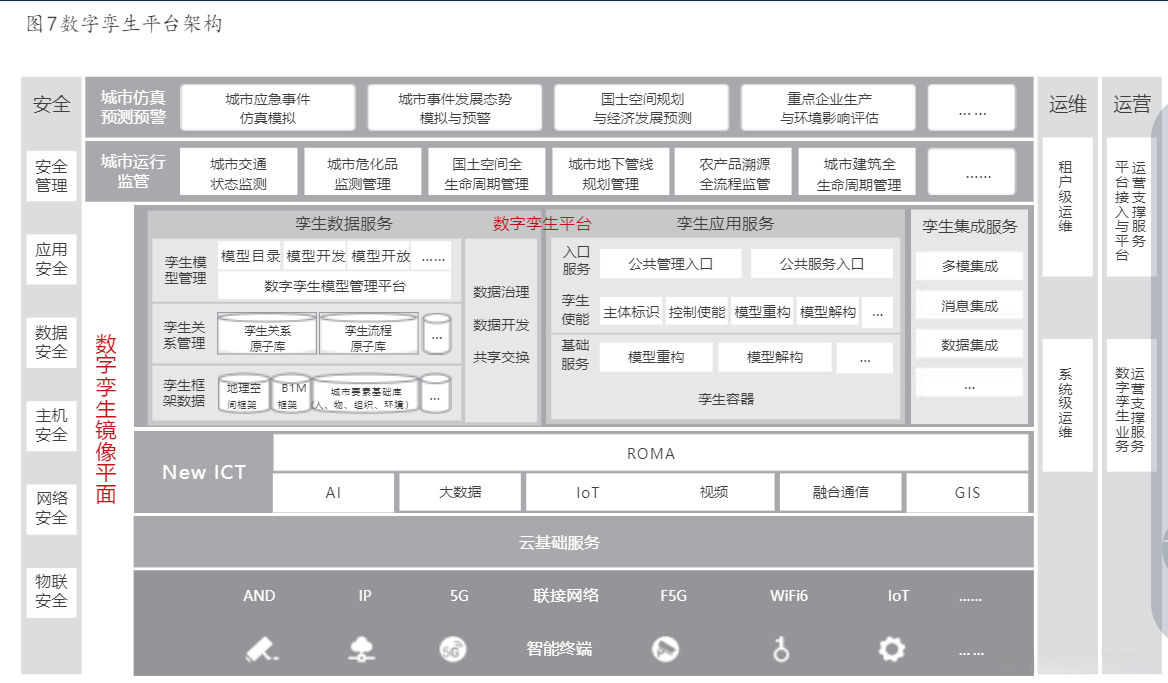Screen dimensions: 1168x683
Task: Click the 城市运行监管 label
Action: tap(133, 171)
